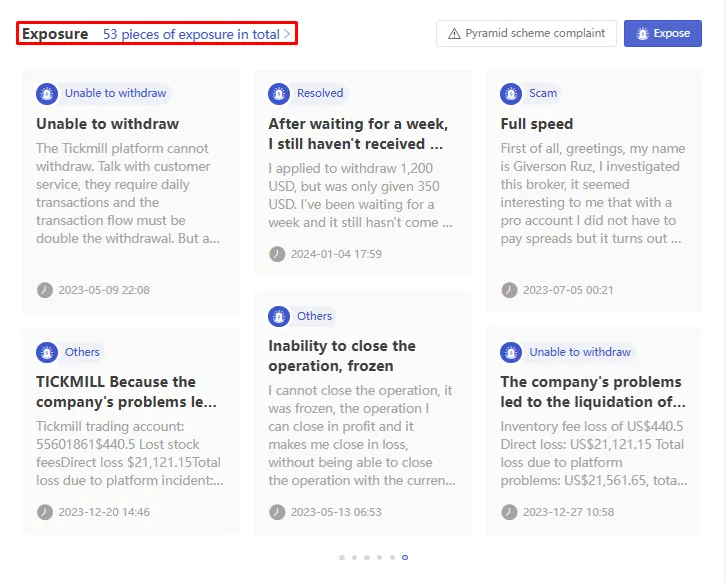Screen dimensions: 726x585
Task: Open 'After waiting for a week' title
Action: tap(358, 134)
